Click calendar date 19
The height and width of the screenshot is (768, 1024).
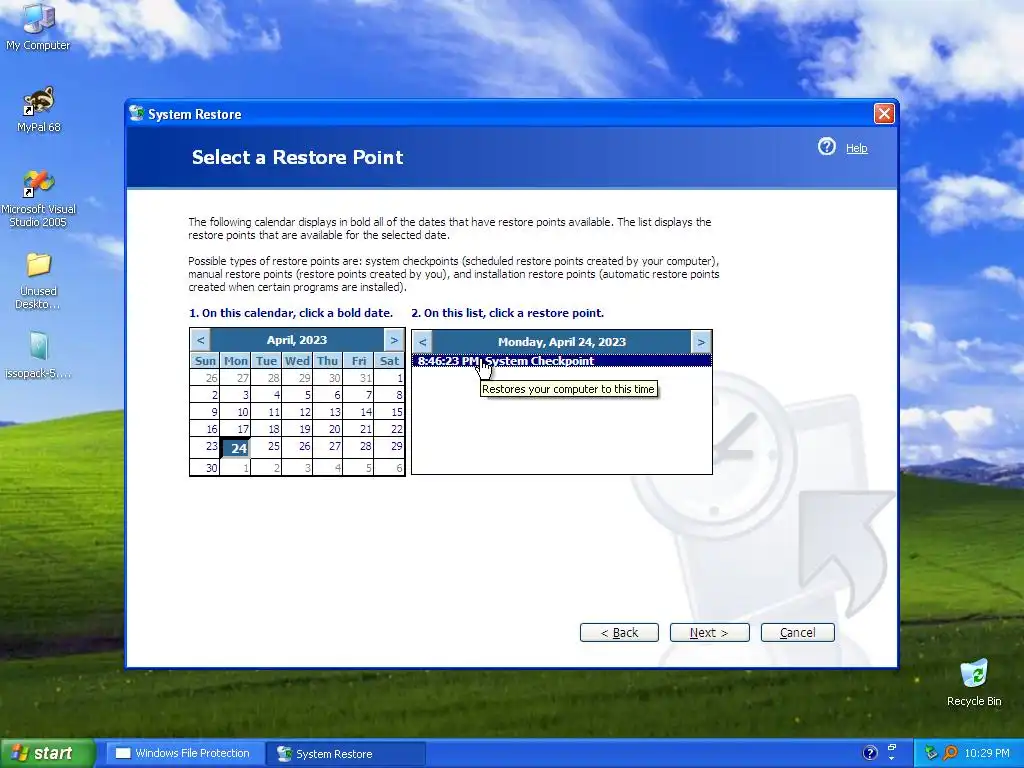click(x=296, y=429)
